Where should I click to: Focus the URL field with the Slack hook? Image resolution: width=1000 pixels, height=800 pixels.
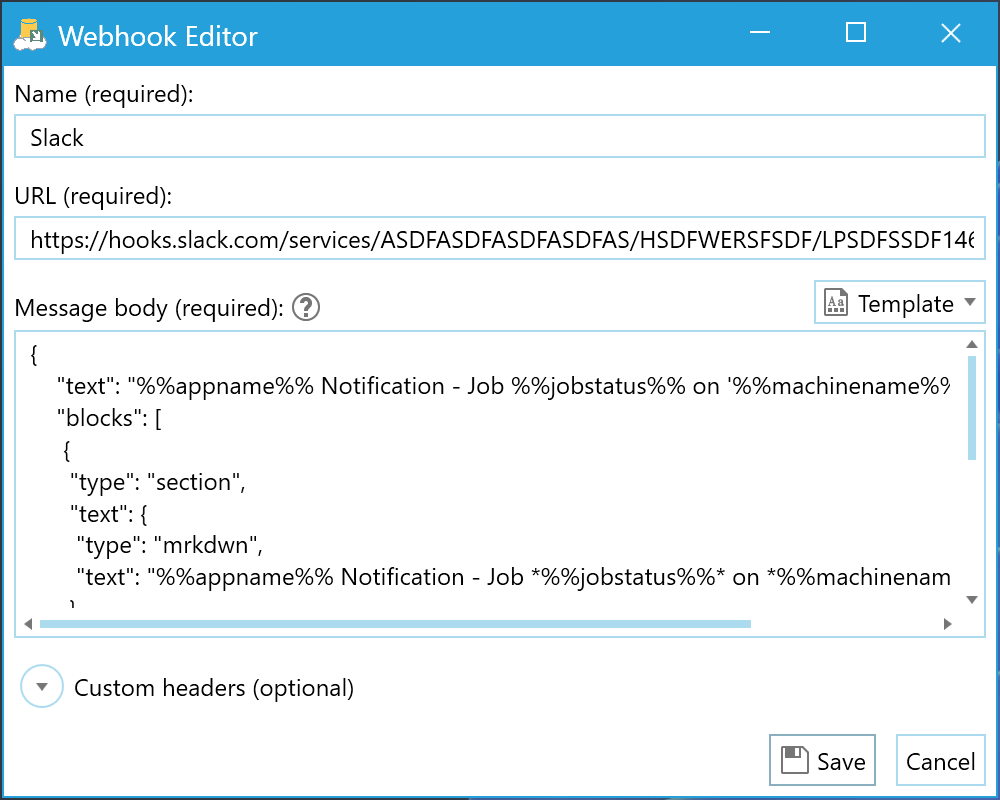(x=500, y=239)
